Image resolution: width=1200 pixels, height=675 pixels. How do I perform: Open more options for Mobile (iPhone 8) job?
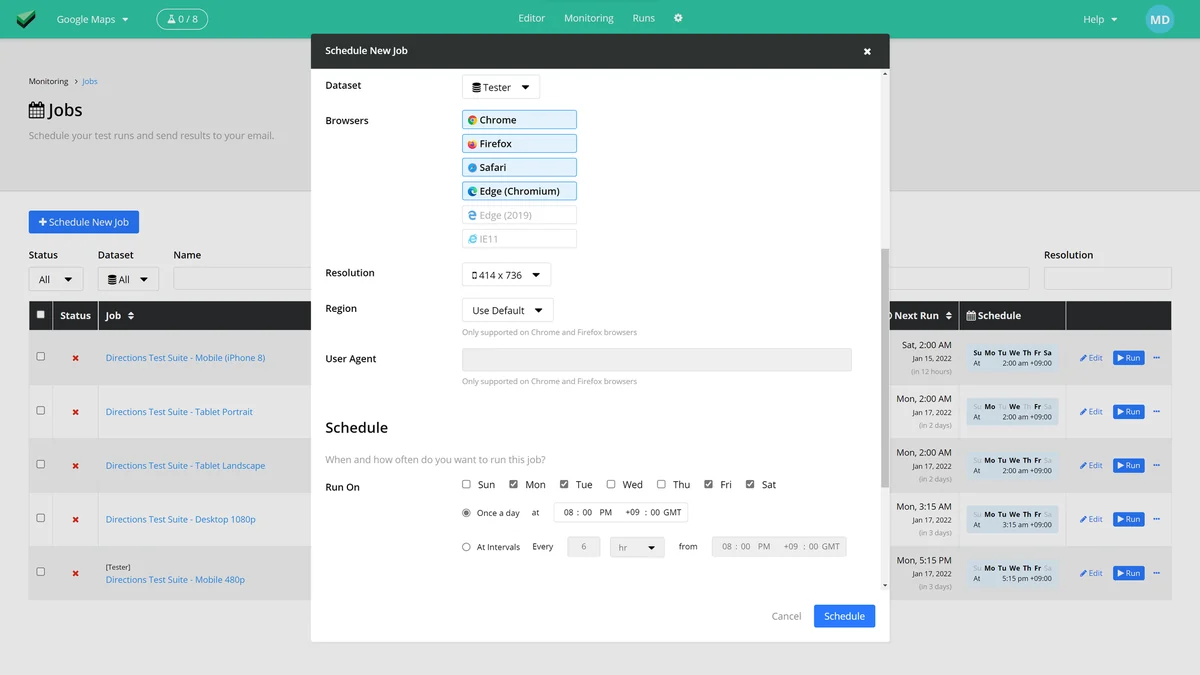click(x=1157, y=358)
